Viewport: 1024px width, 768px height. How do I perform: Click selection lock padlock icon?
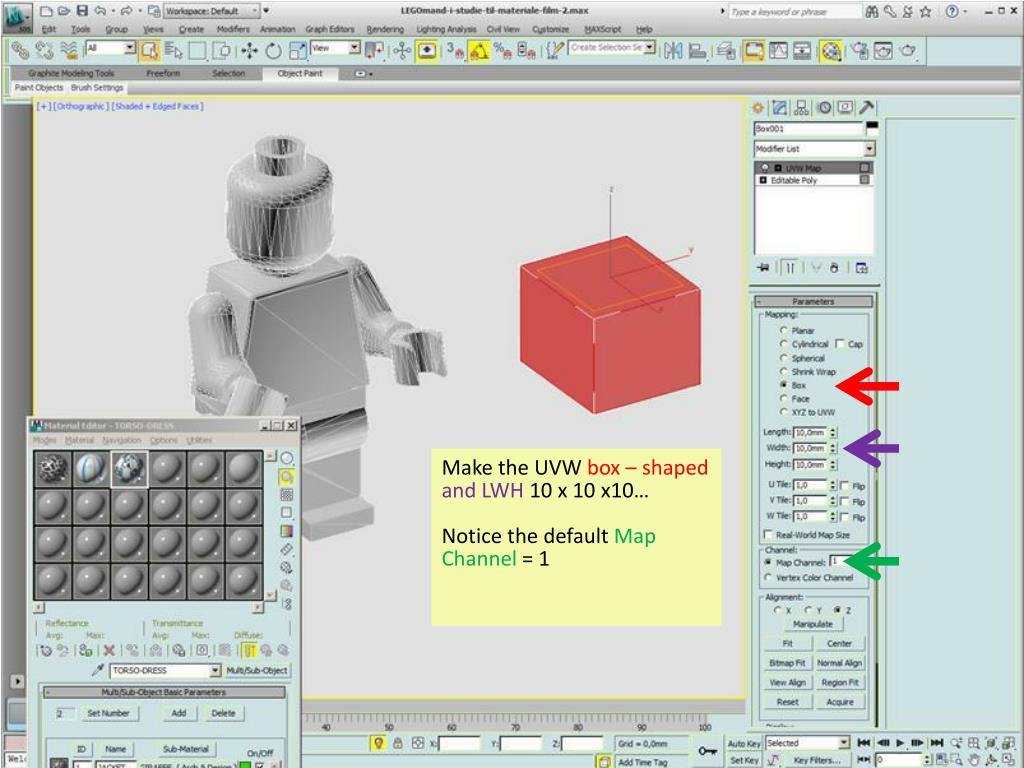[x=398, y=743]
